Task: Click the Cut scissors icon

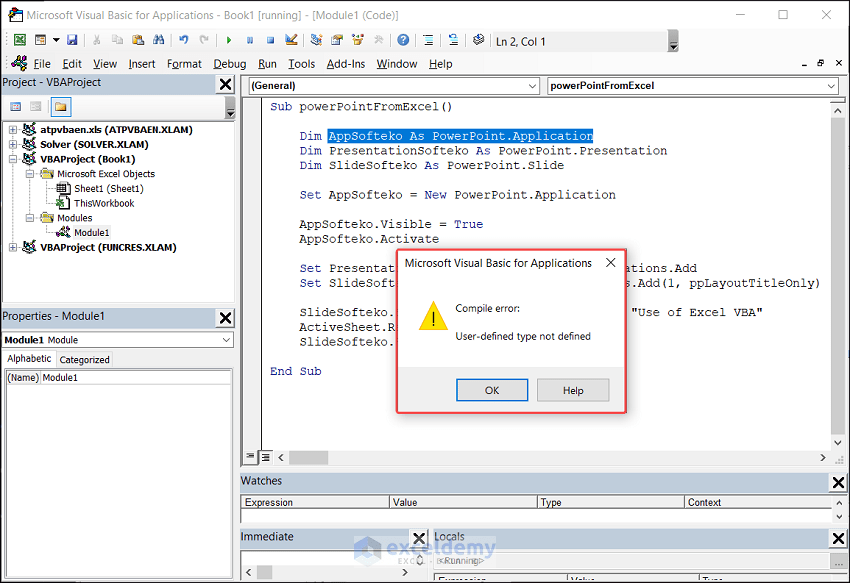Action: coord(96,40)
